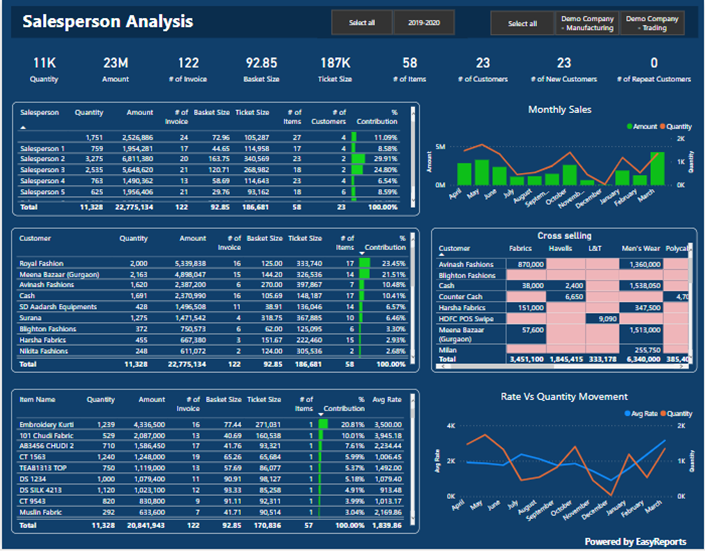Click the year slicer Select all button
The width and height of the screenshot is (705, 551).
coord(361,22)
